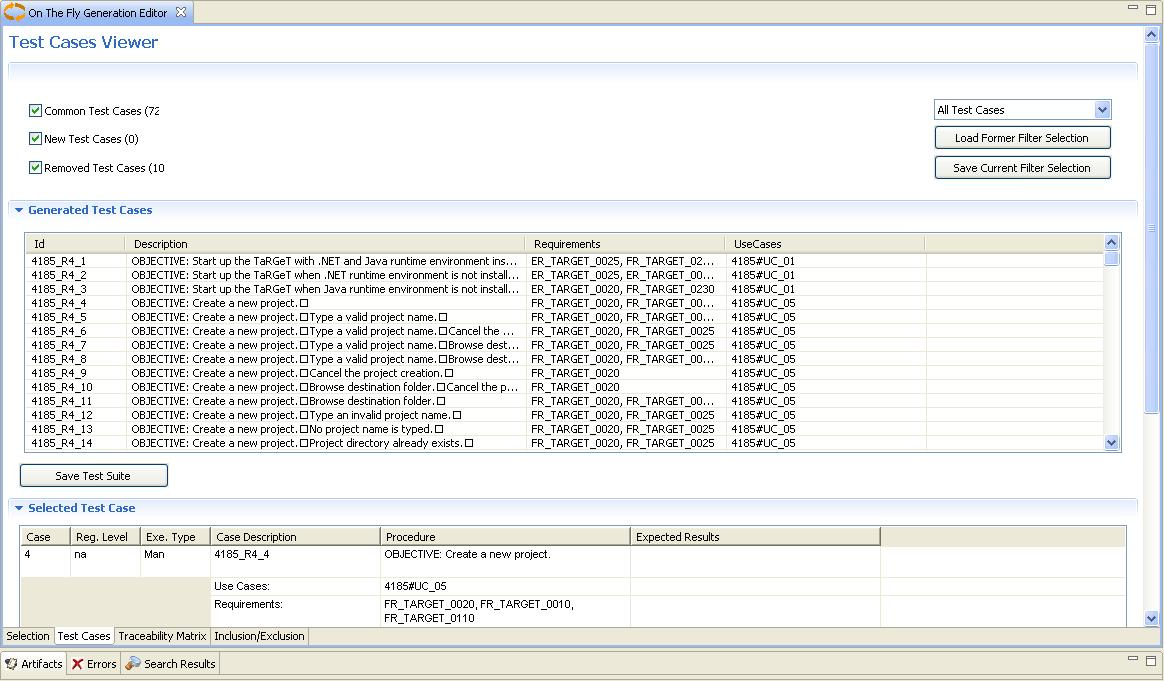Sort test cases by Id column header
Image resolution: width=1164 pixels, height=681 pixels.
coord(75,244)
